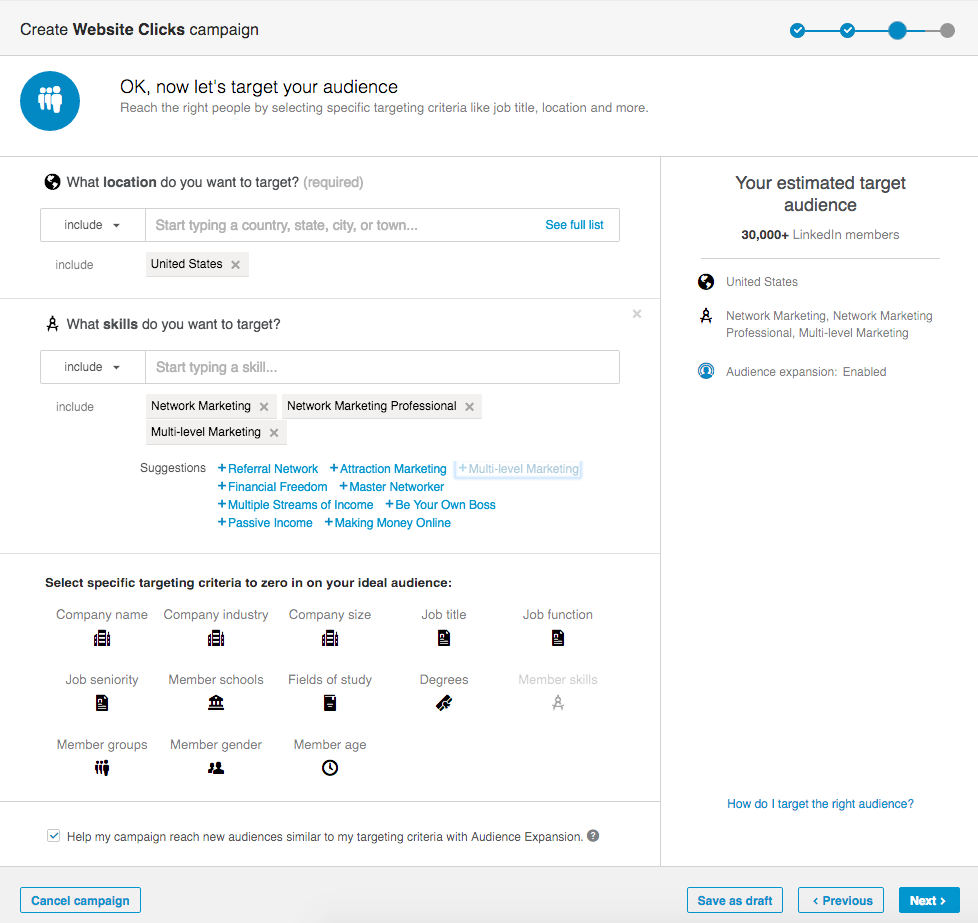Go to second completed progress step
Viewport: 978px width, 923px height.
pos(847,30)
